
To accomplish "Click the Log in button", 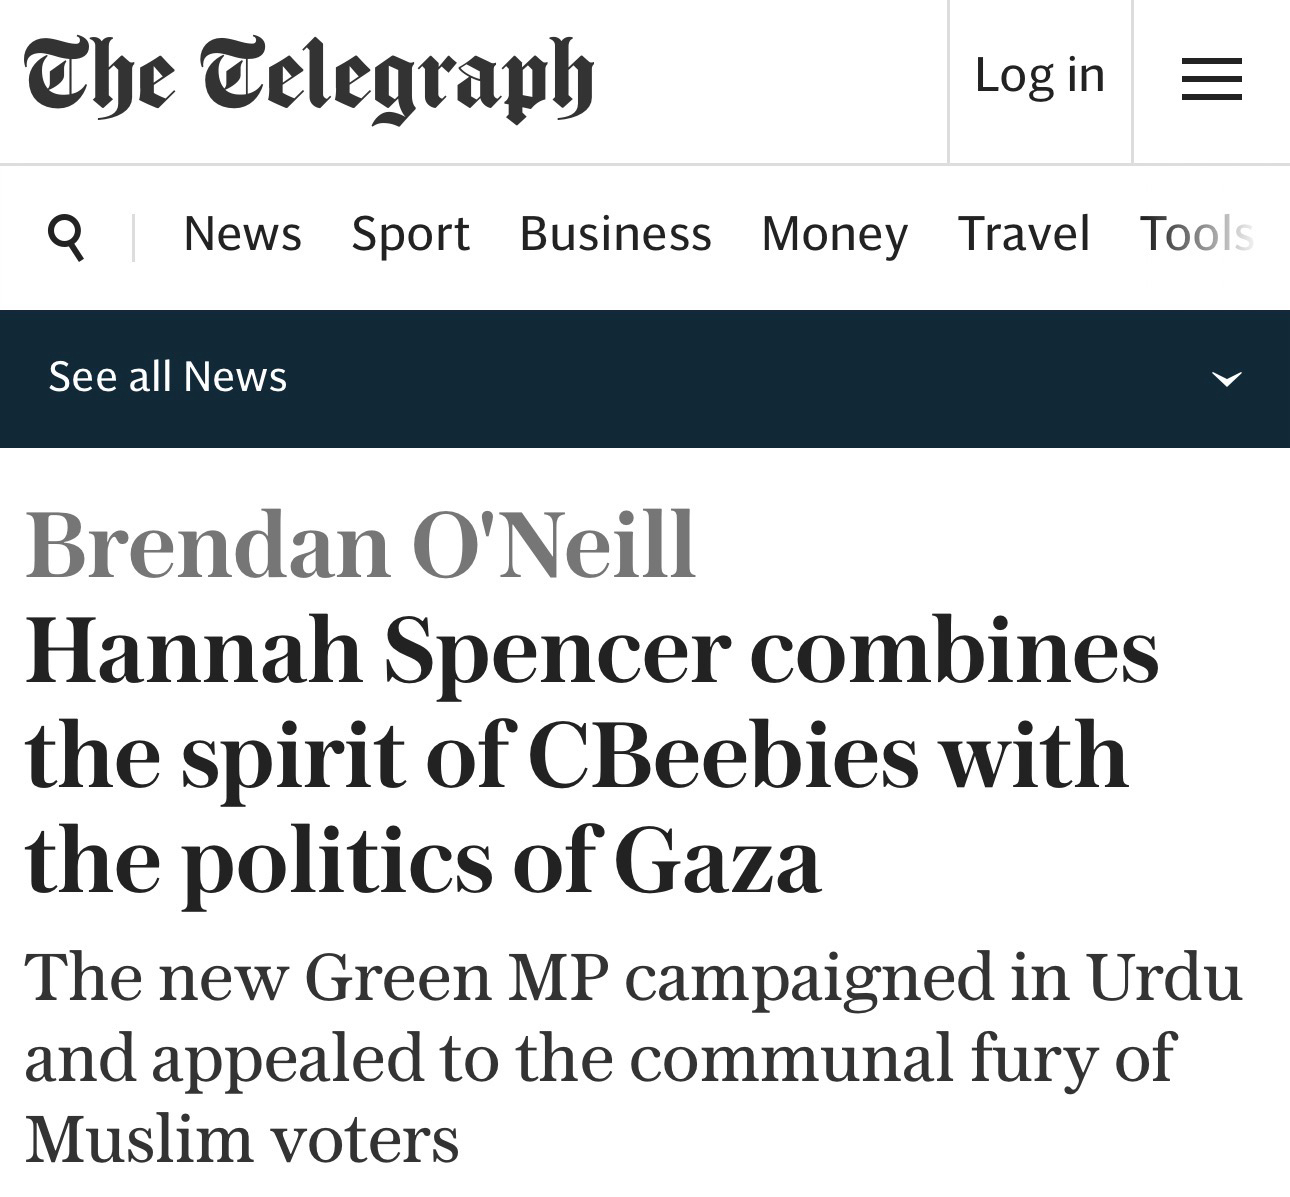I will click(1039, 76).
